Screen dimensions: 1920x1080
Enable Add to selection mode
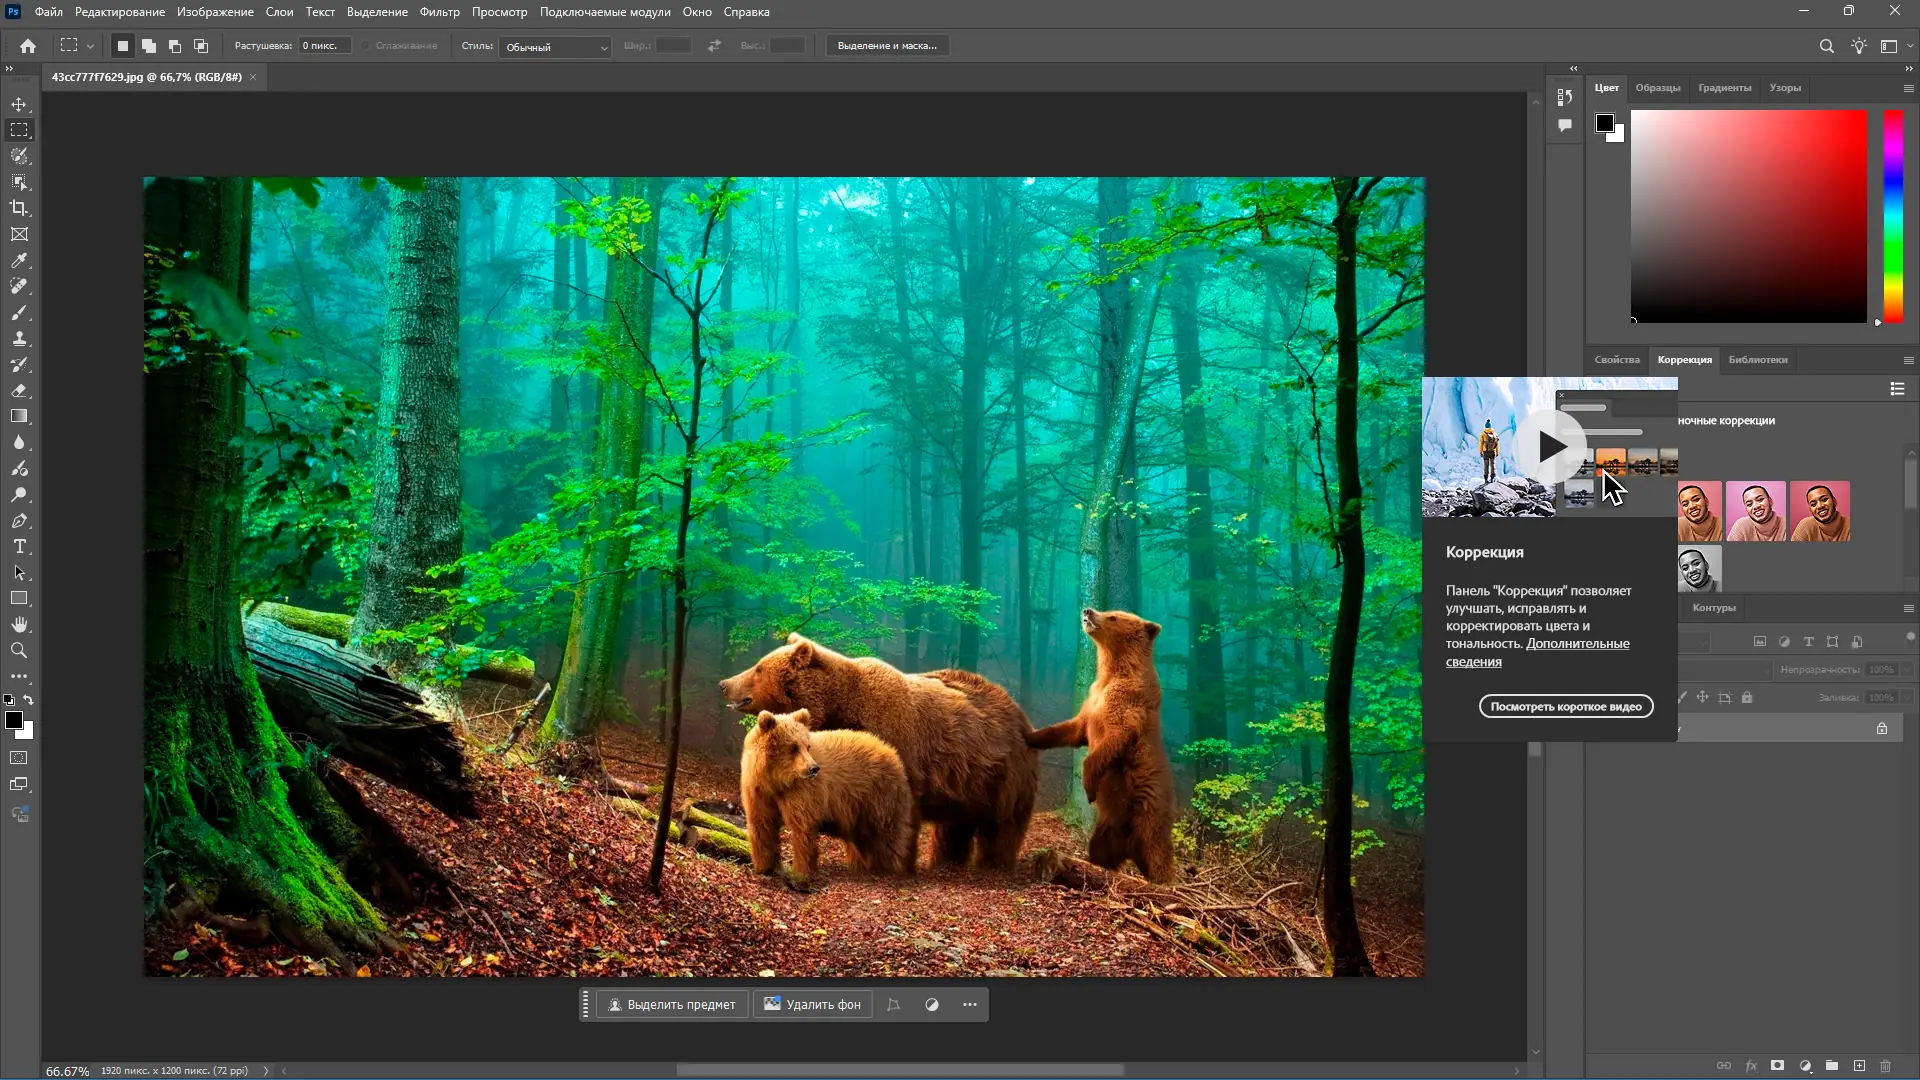pos(149,46)
